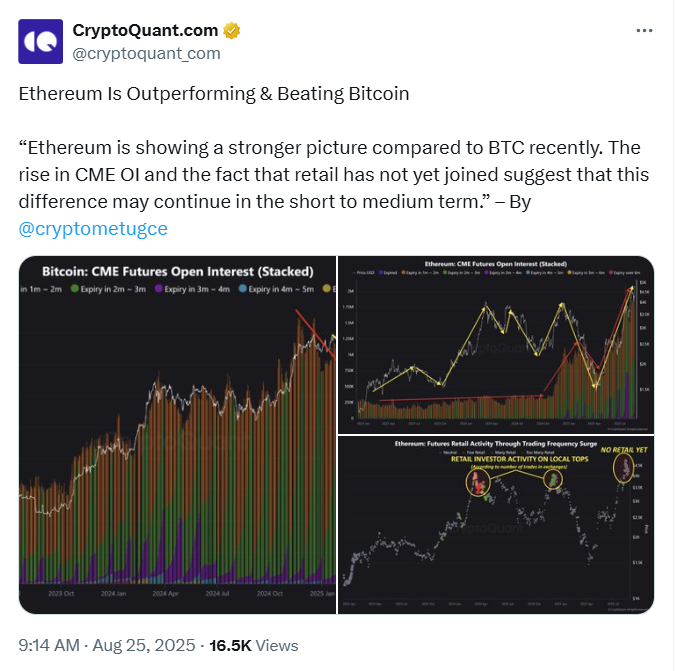Click the gold verified badge
Viewport: 675px width, 671px height.
[x=232, y=31]
